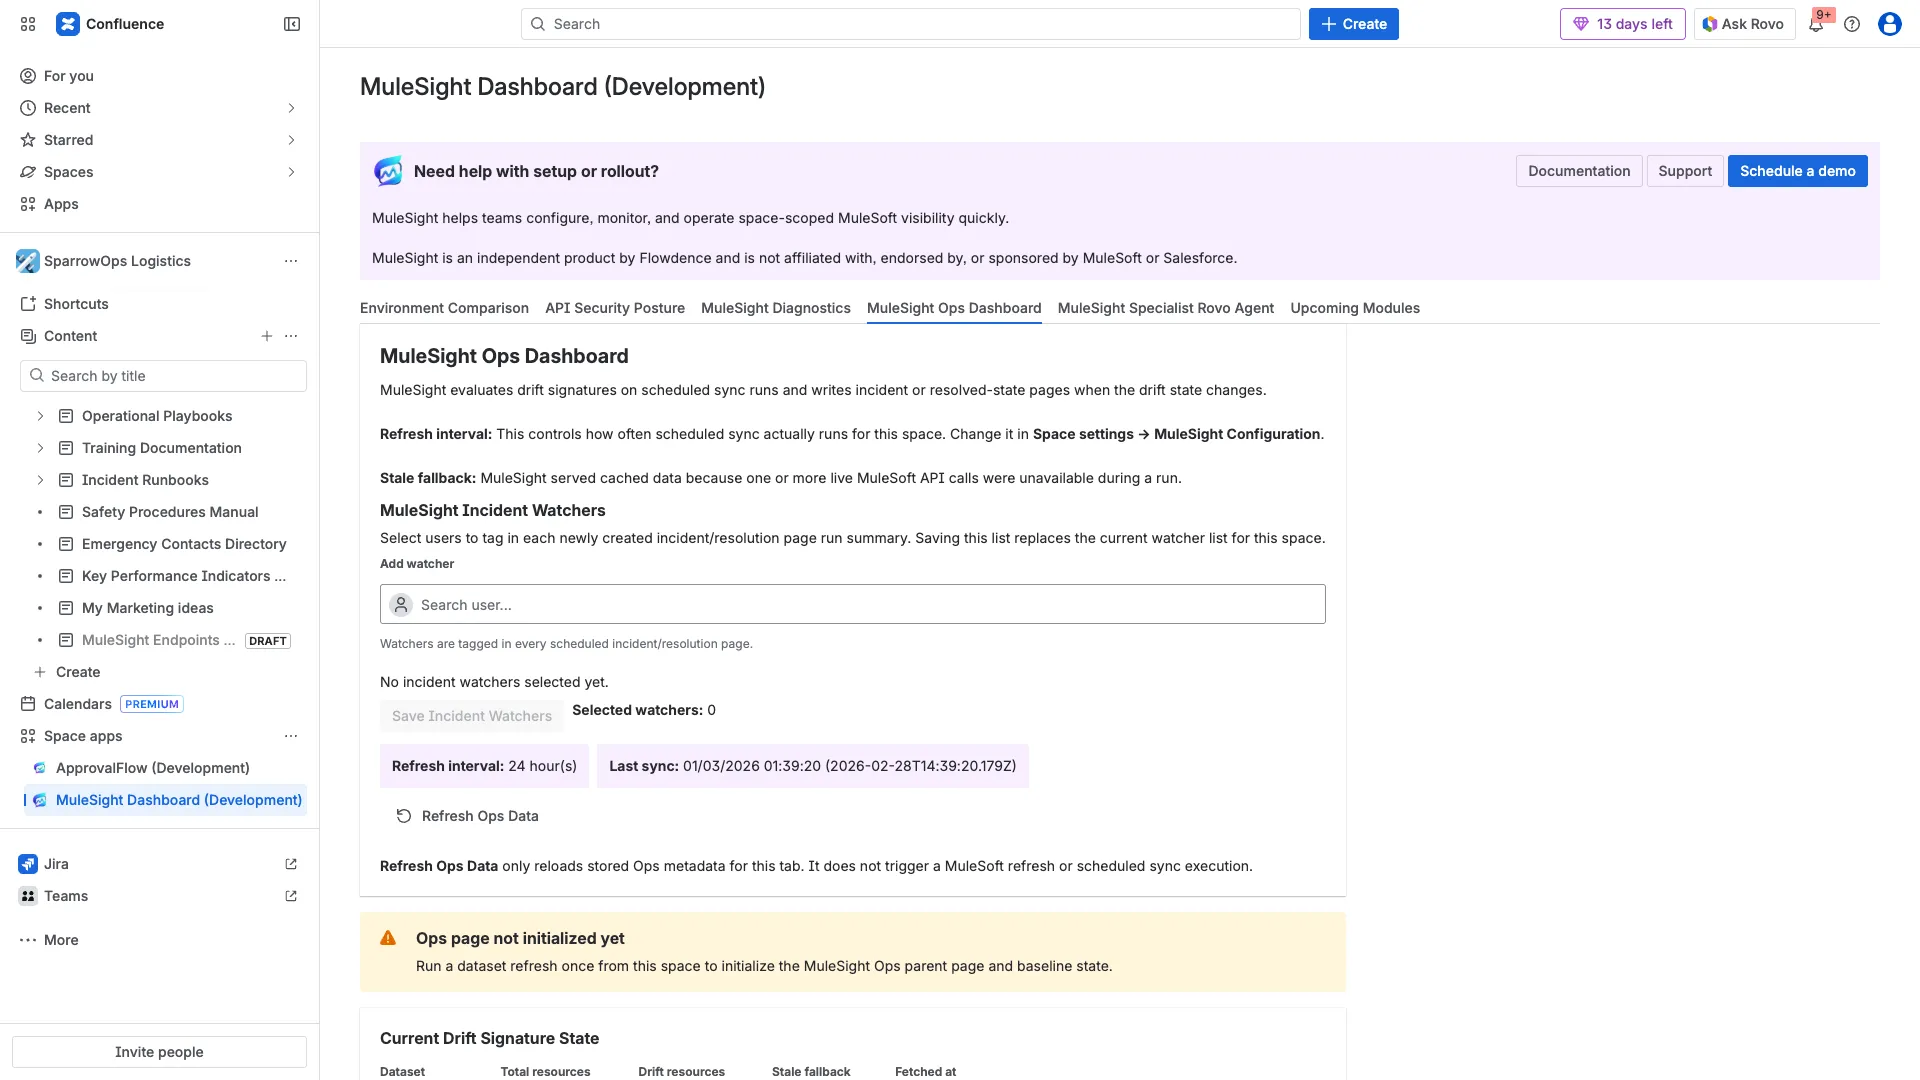Screen dimensions: 1920x1080
Task: Click the 13 days left trial indicator
Action: click(x=1622, y=23)
